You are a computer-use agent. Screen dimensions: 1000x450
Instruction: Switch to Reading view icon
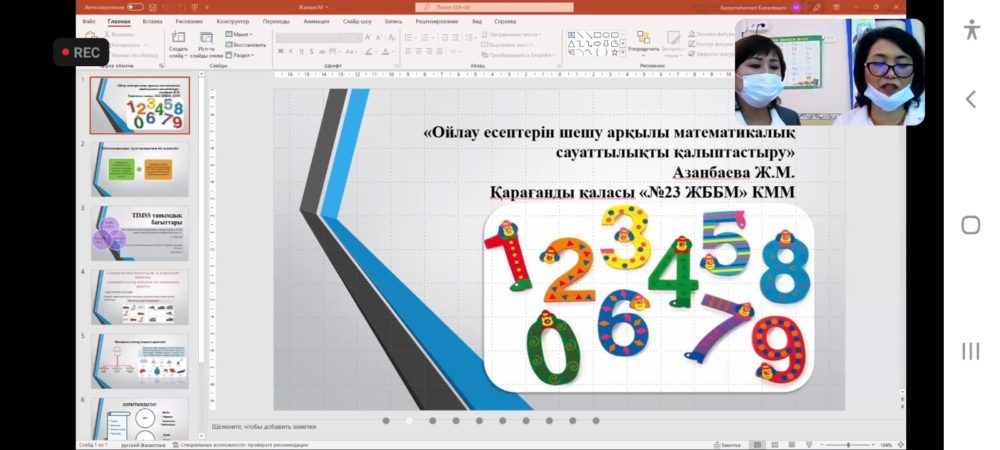tap(791, 444)
